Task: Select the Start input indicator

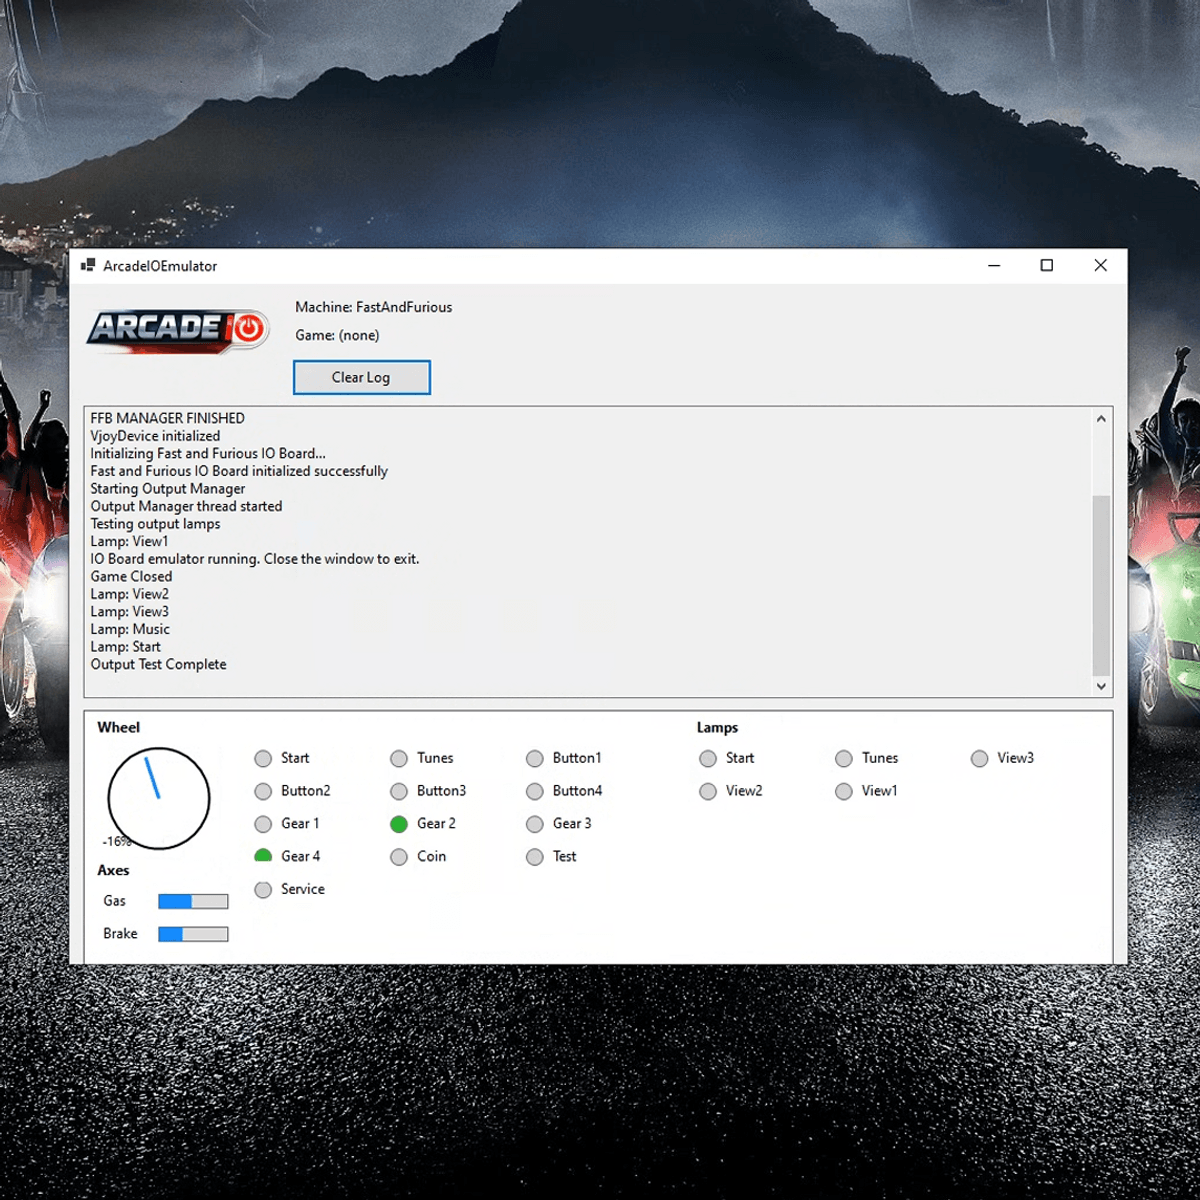Action: tap(263, 759)
